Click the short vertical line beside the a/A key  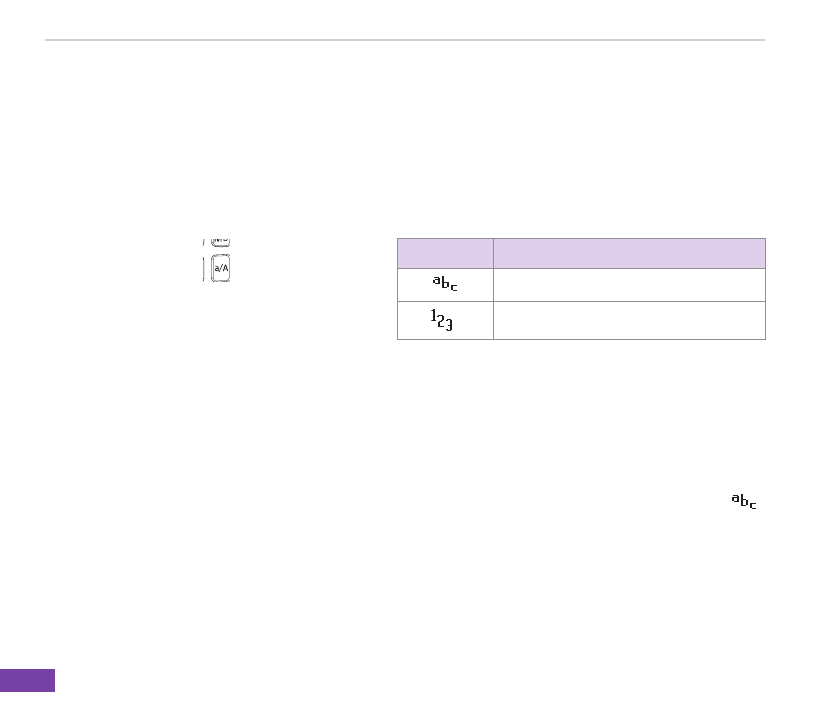(x=204, y=271)
